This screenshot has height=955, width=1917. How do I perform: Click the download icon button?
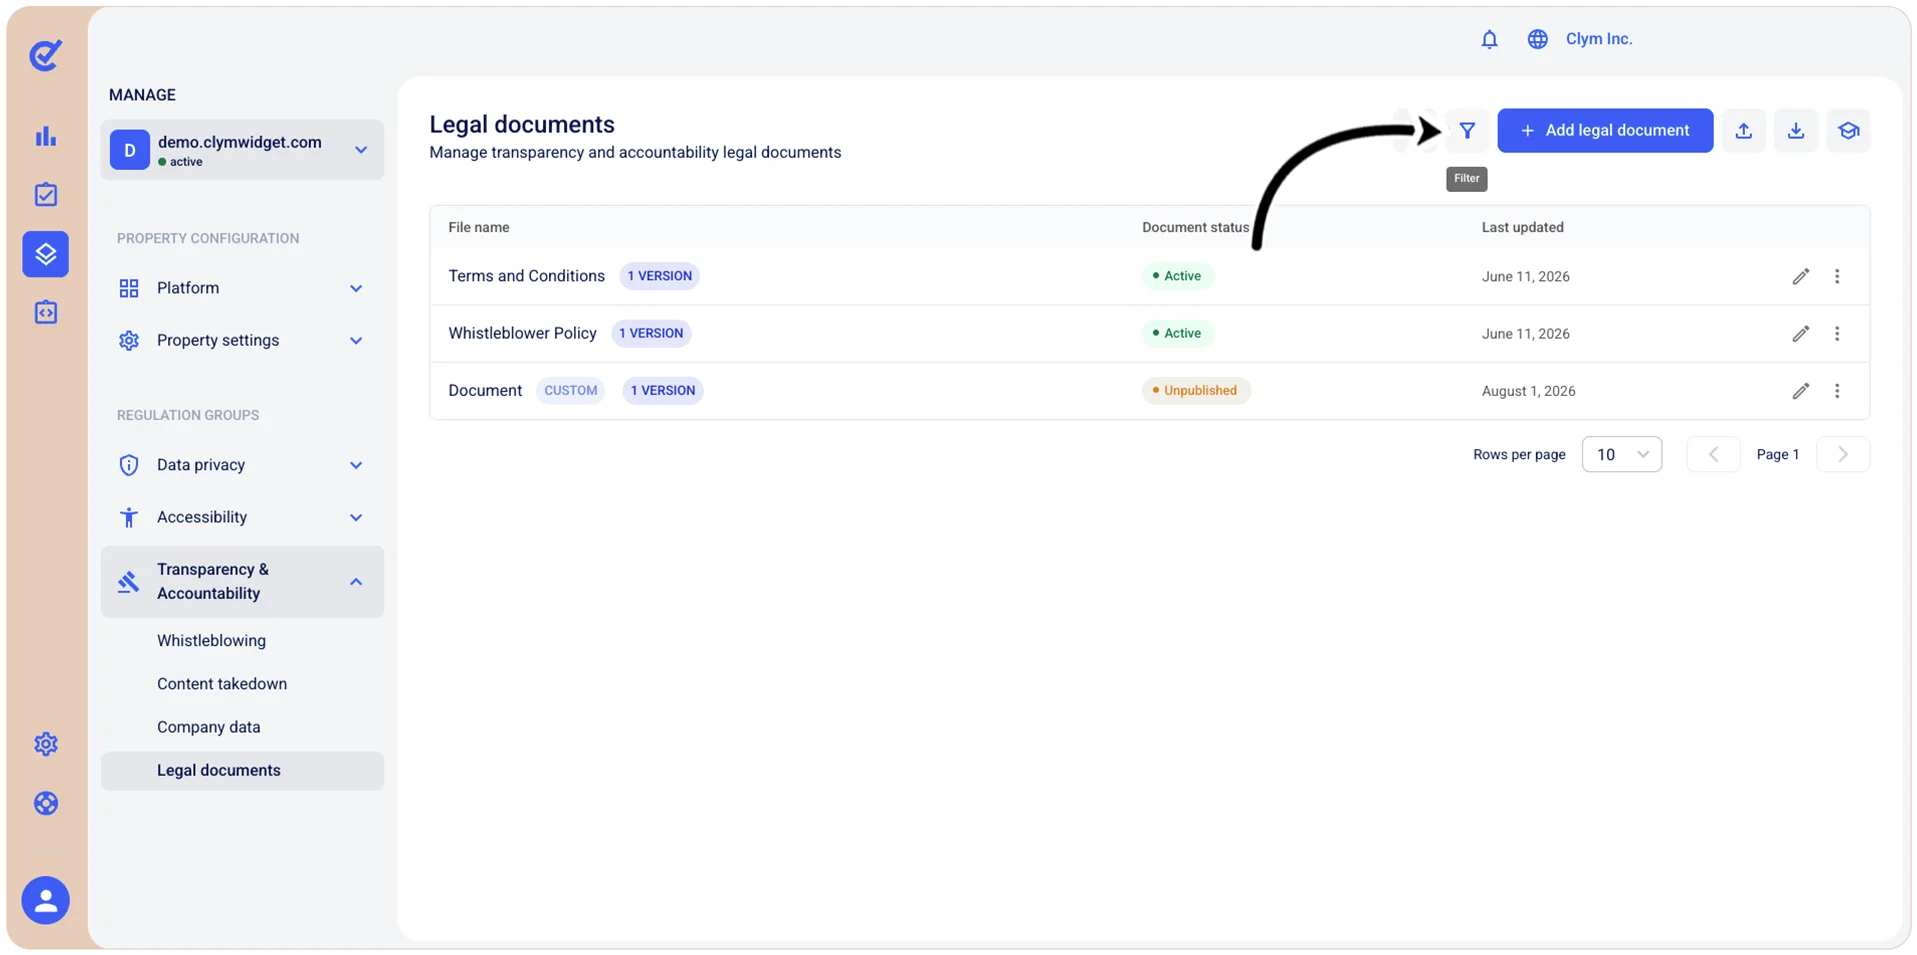1796,131
